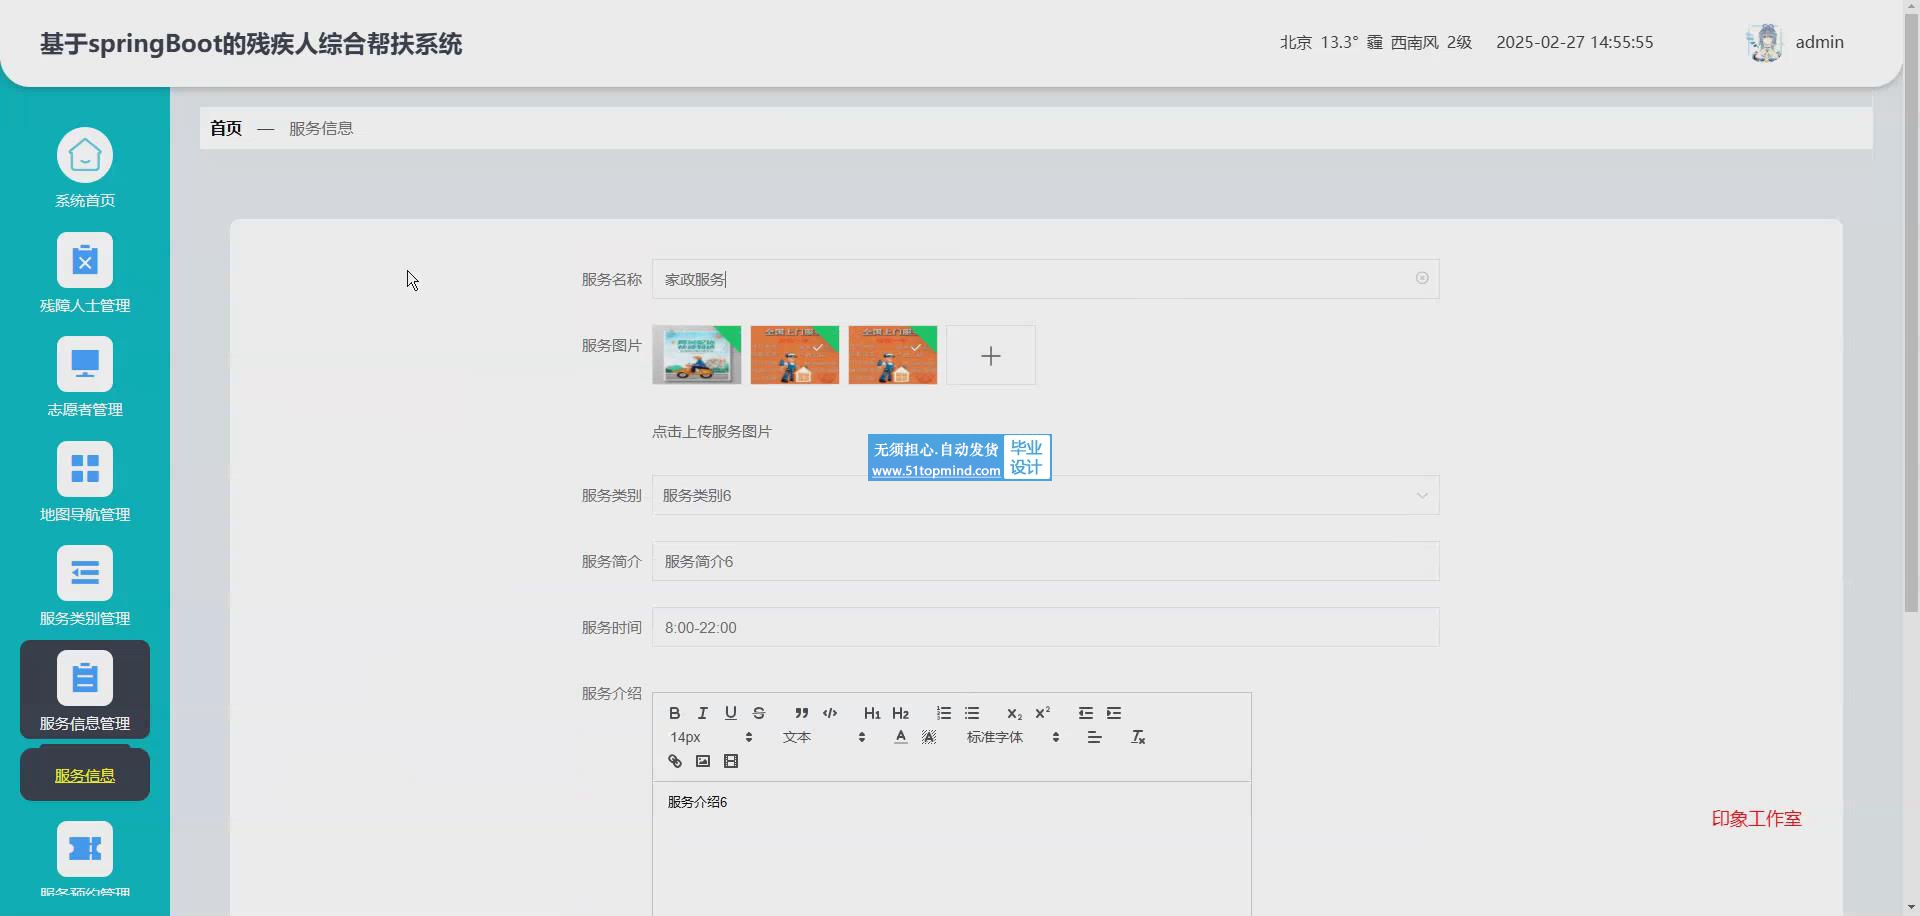Click the 首页 breadcrumb link
This screenshot has height=916, width=1920.
click(x=226, y=128)
